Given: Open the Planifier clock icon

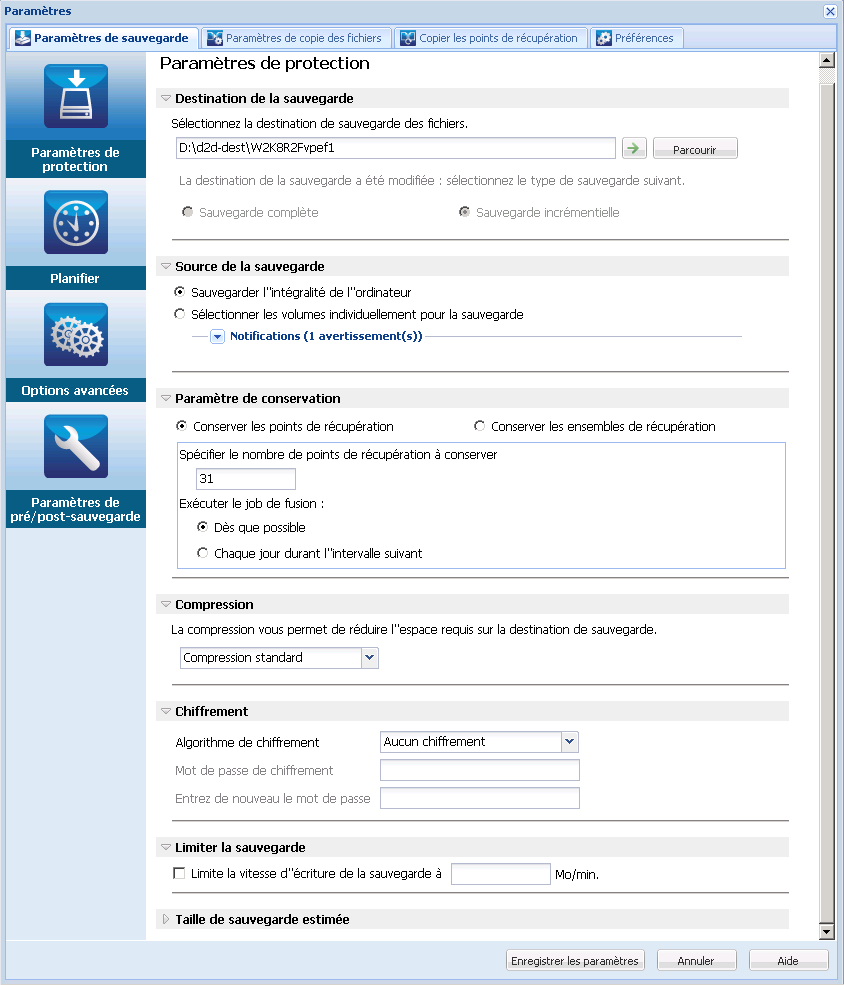Looking at the screenshot, I should pos(75,222).
